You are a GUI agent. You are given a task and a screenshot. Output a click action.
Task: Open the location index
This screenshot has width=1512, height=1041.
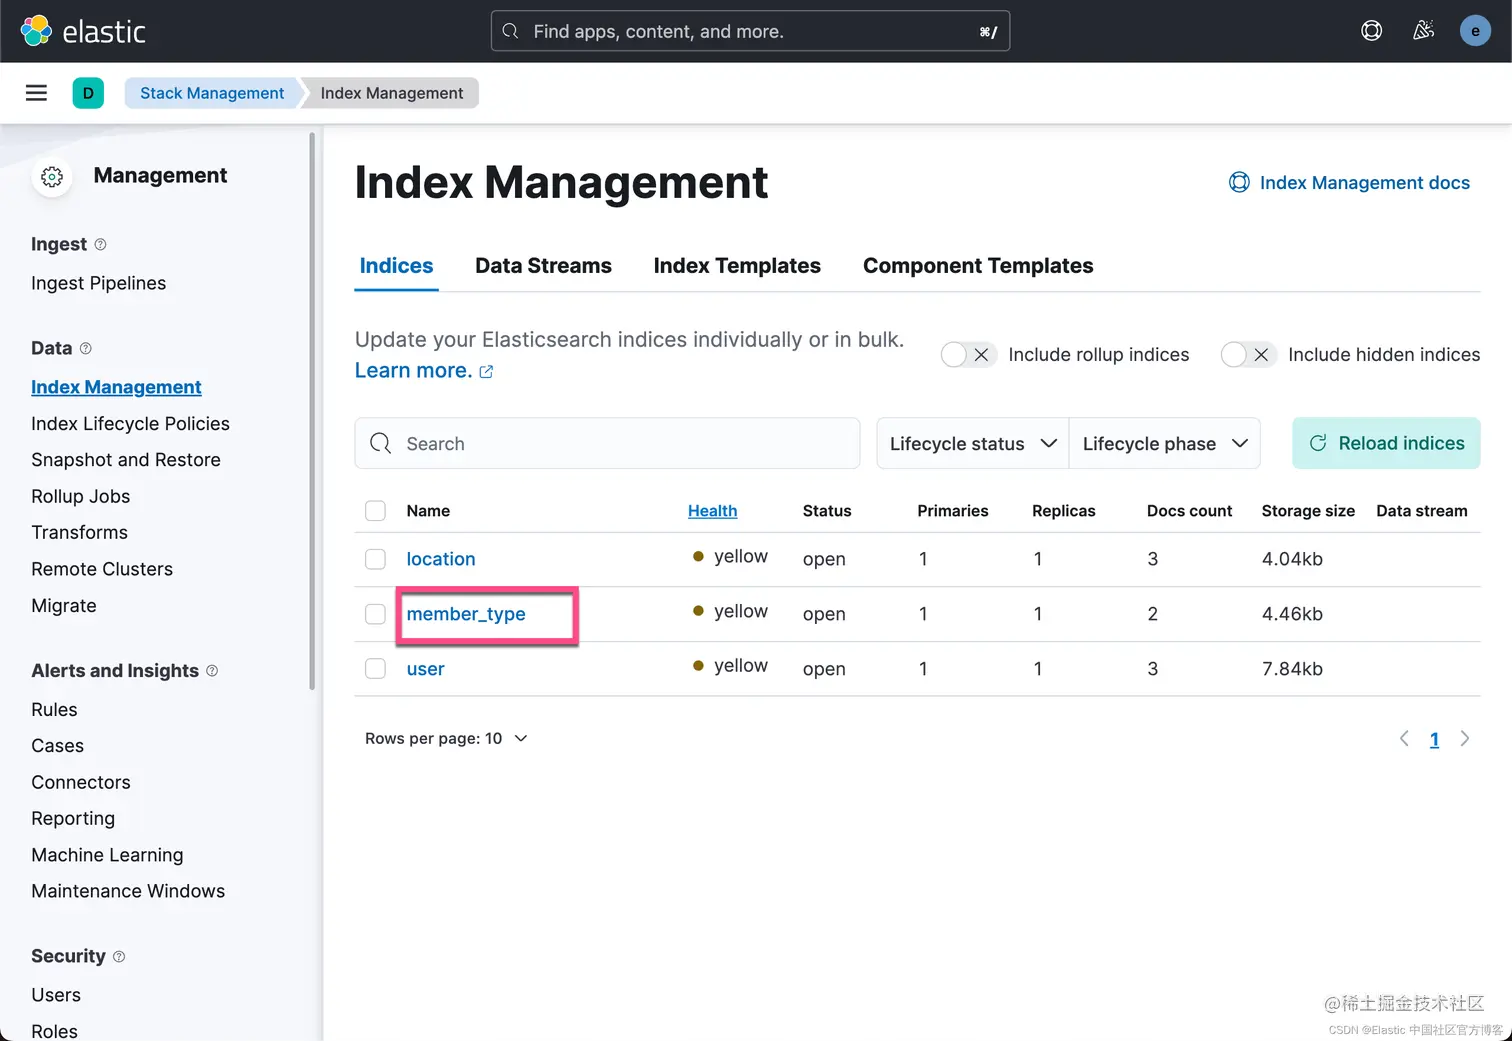[441, 559]
